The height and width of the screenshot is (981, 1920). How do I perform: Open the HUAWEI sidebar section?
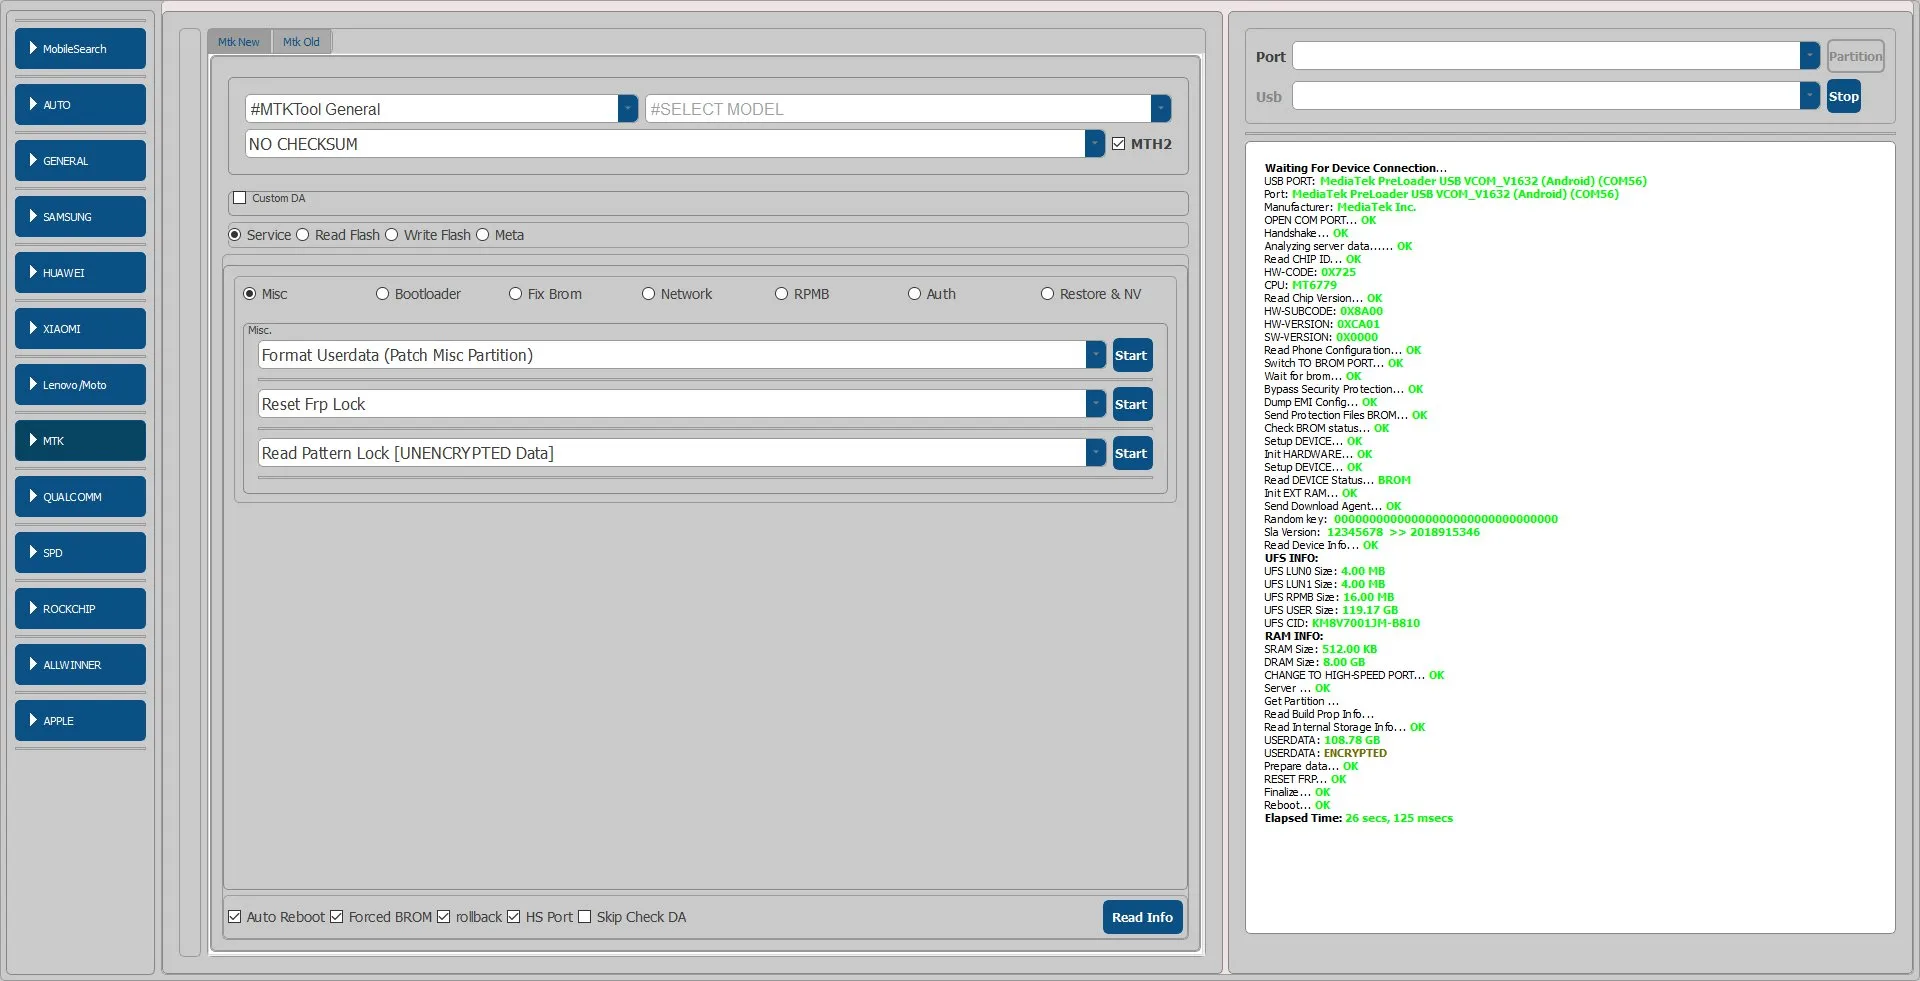(80, 273)
